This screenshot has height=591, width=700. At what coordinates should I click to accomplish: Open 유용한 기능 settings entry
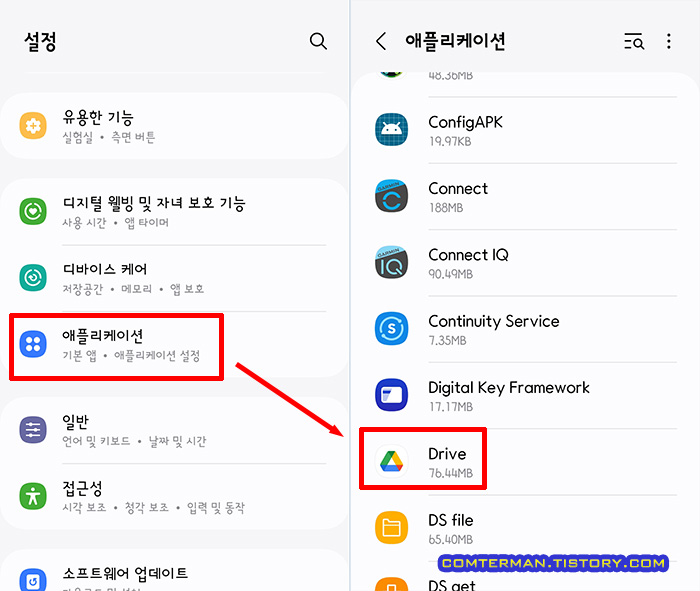point(174,126)
